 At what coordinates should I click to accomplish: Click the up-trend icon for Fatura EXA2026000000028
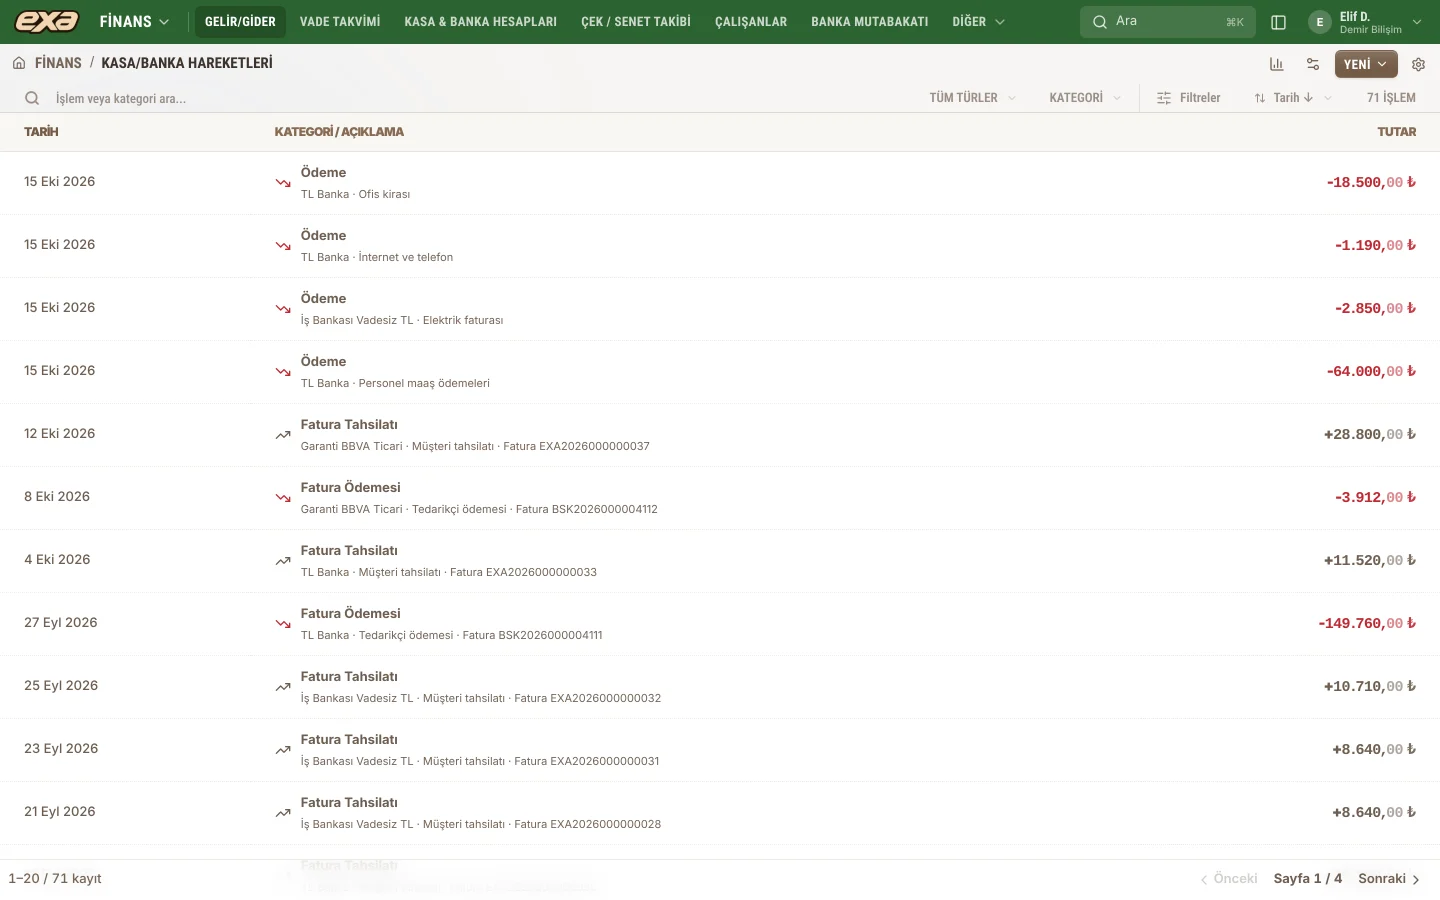point(283,813)
